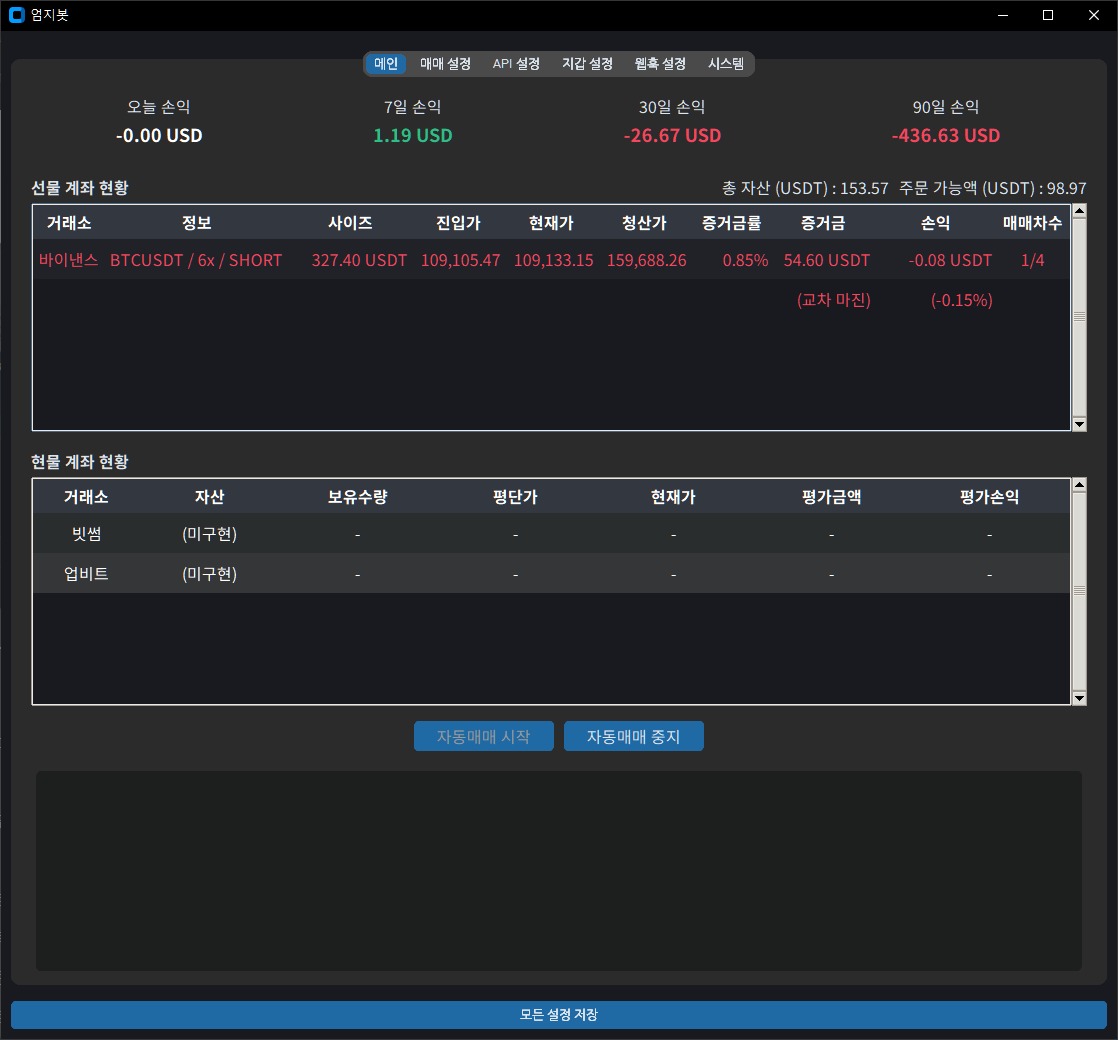
Task: Save settings with 모든 설정 저장 button
Action: (x=557, y=1014)
